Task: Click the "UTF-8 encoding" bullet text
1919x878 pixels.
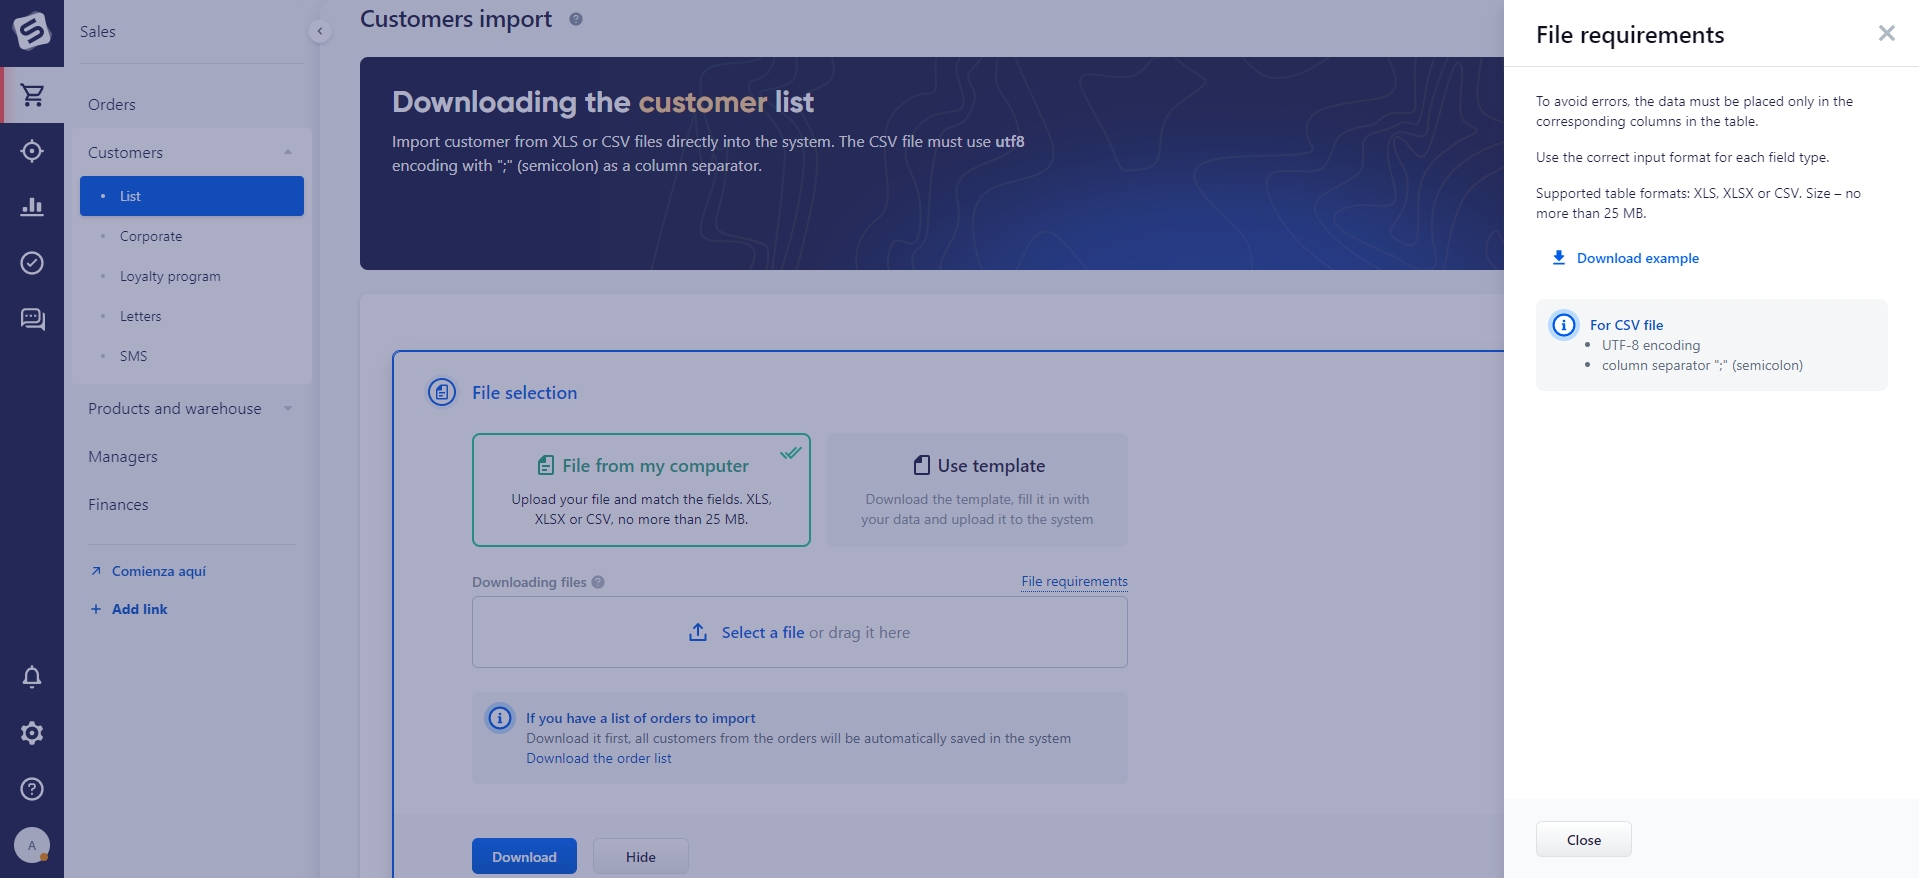Action: coord(1651,345)
